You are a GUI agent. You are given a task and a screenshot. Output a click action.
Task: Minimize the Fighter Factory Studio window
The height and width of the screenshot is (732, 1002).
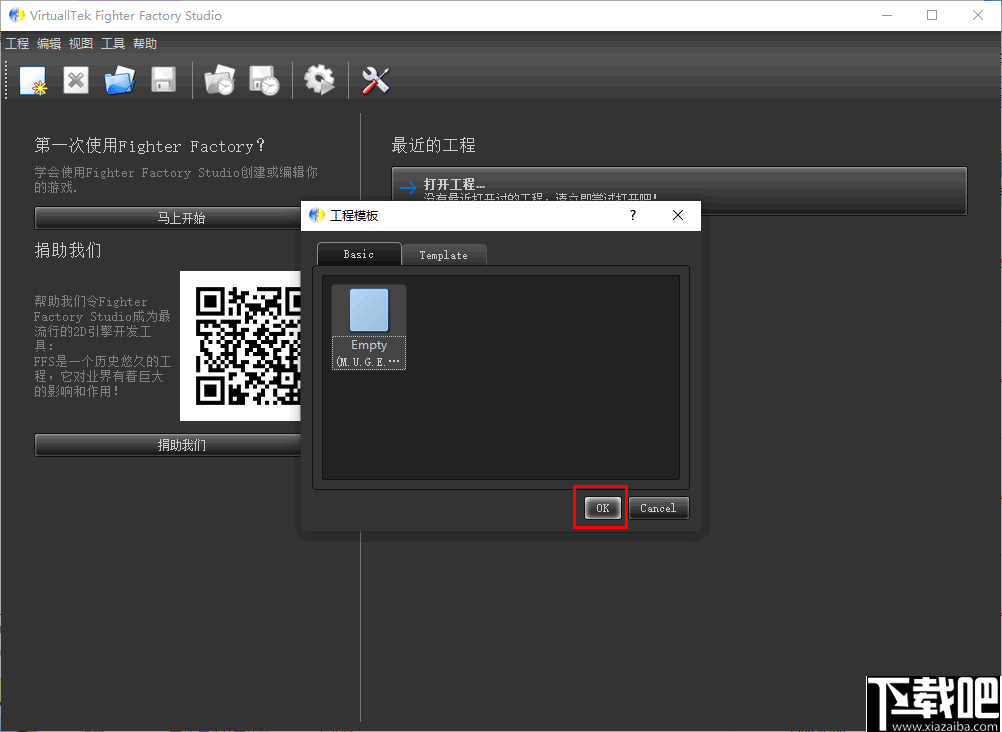click(x=886, y=15)
